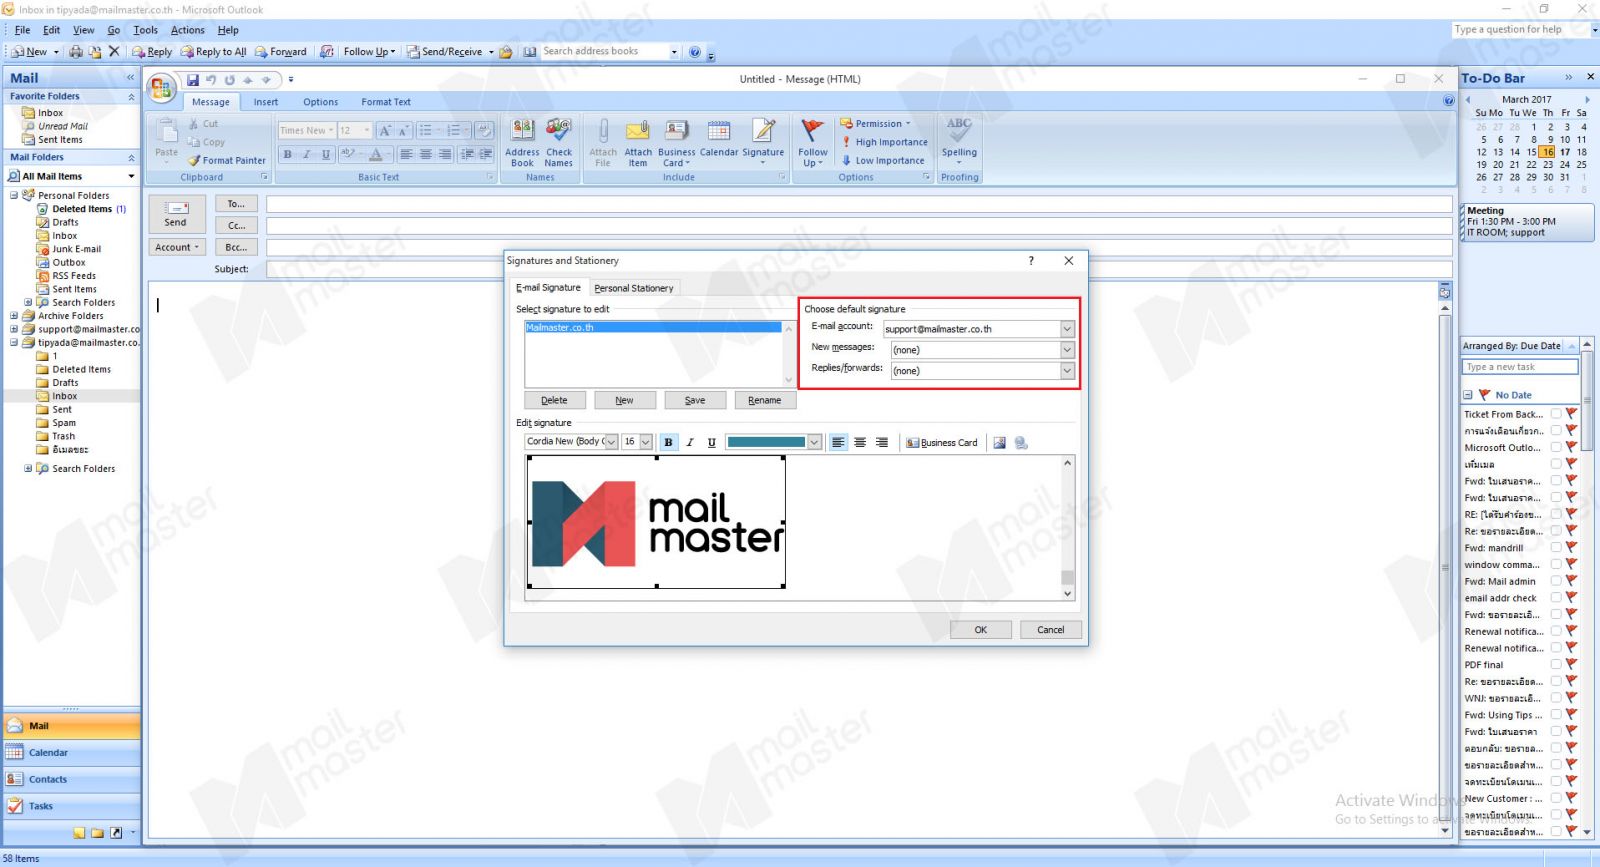
Task: Click Underline icon in signature editor
Action: pyautogui.click(x=711, y=442)
